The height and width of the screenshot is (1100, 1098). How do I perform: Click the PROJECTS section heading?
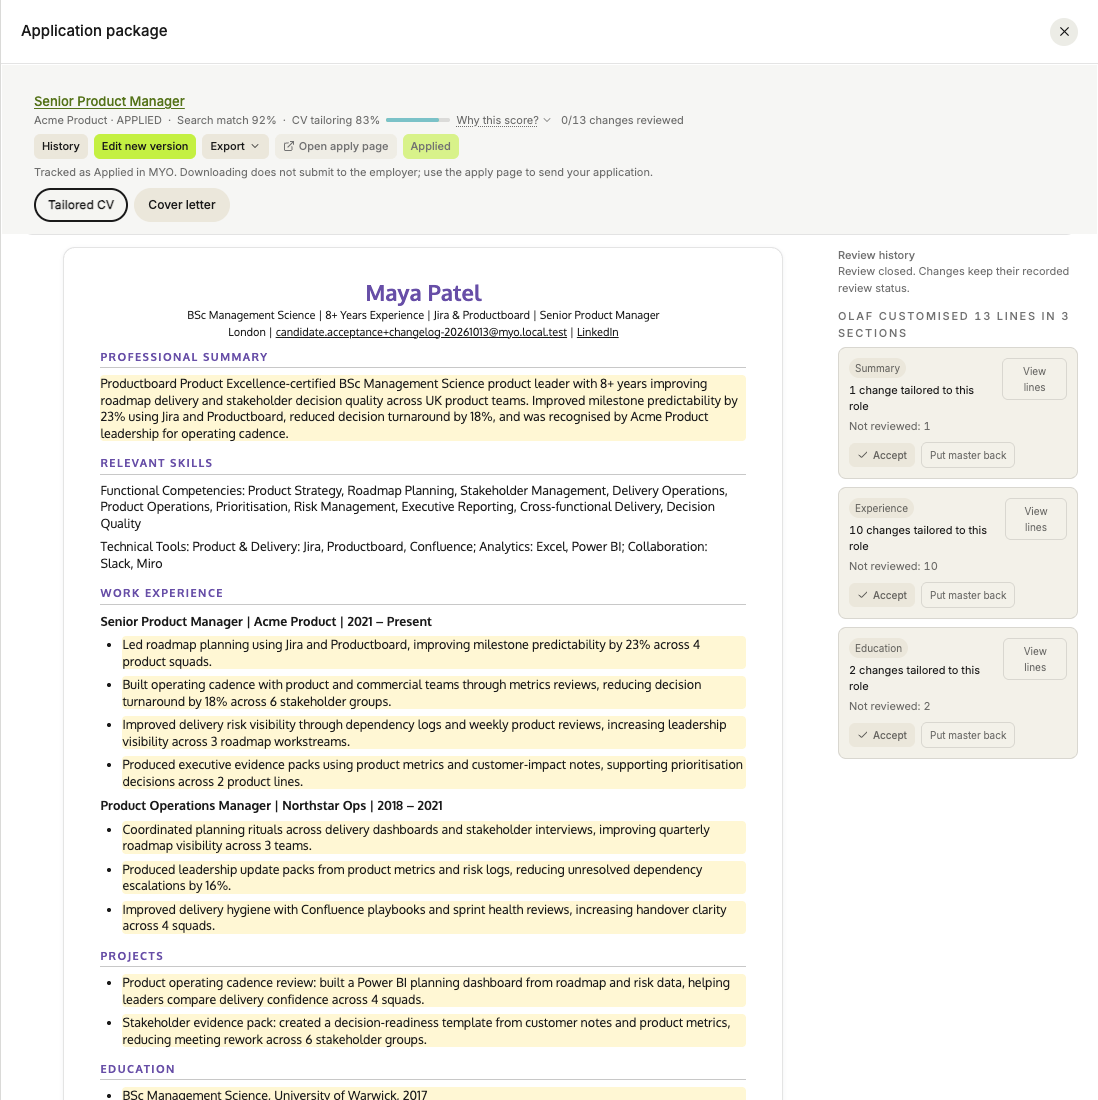coord(132,956)
